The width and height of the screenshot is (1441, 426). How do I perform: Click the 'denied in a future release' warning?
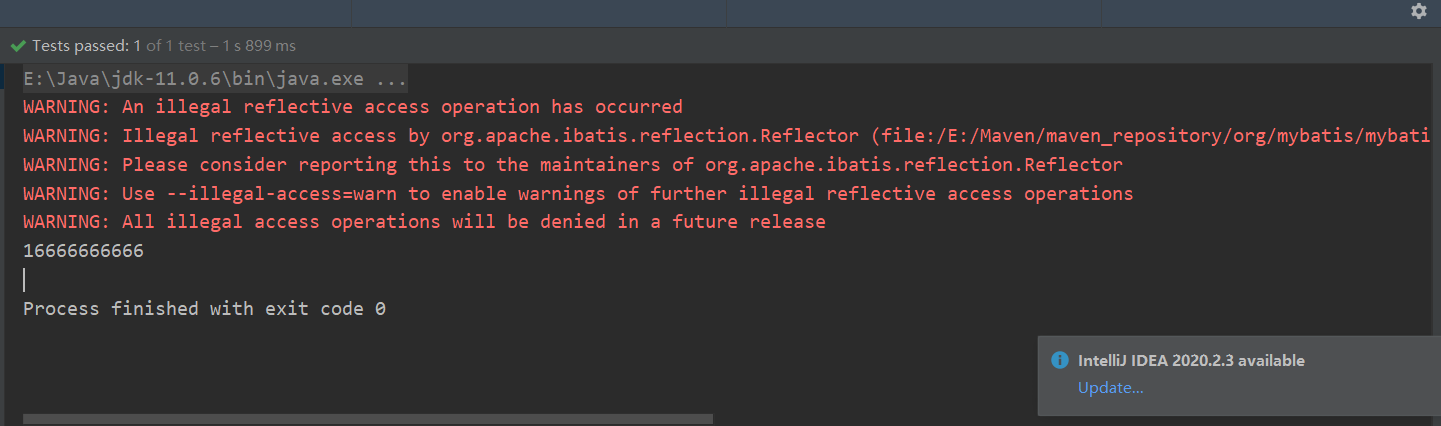click(424, 222)
